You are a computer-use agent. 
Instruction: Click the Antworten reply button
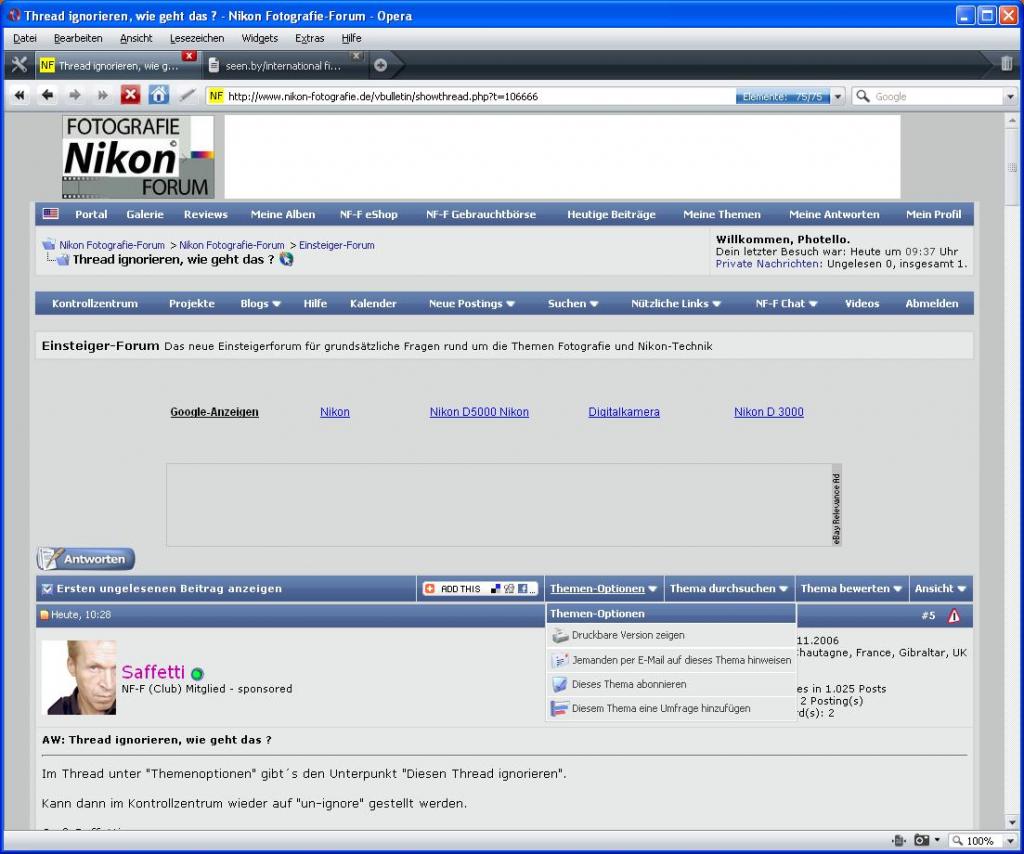click(86, 559)
